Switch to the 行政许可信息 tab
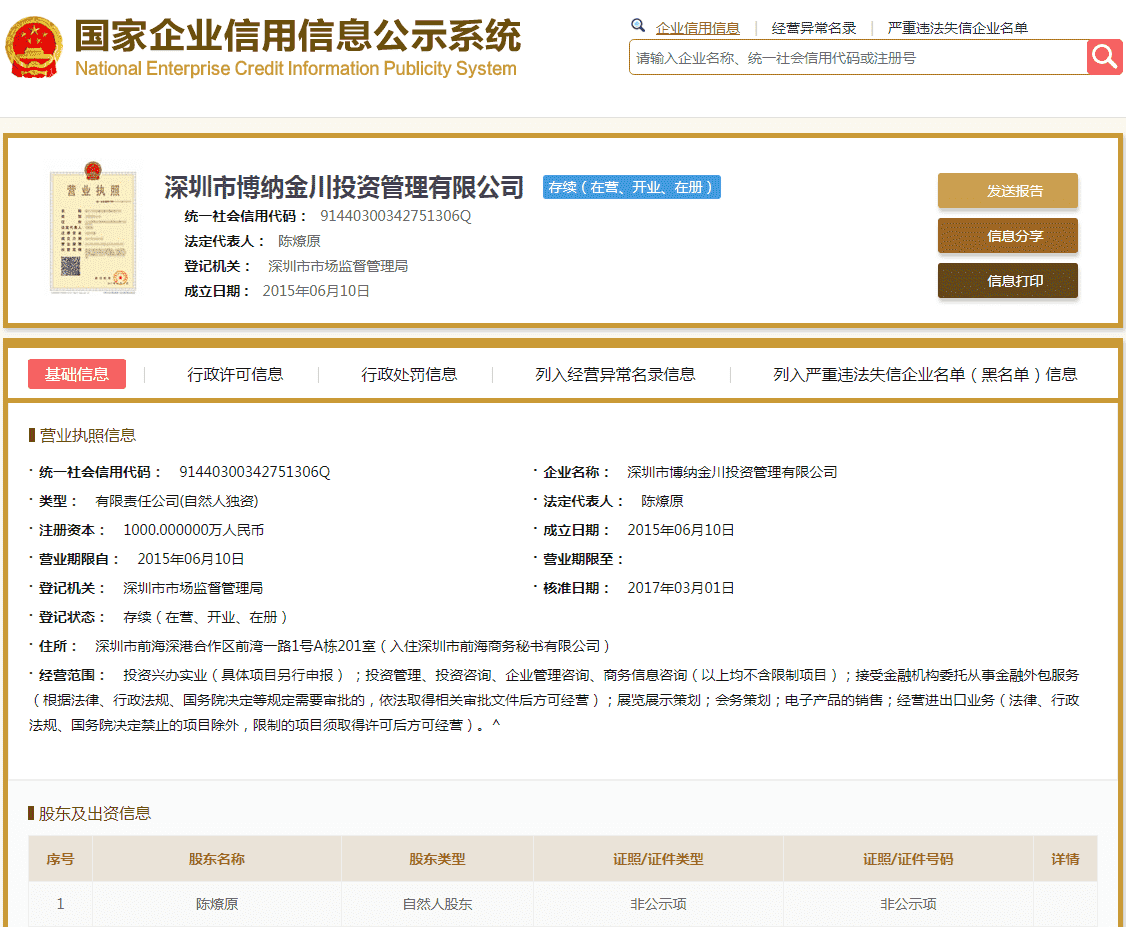 pos(235,374)
